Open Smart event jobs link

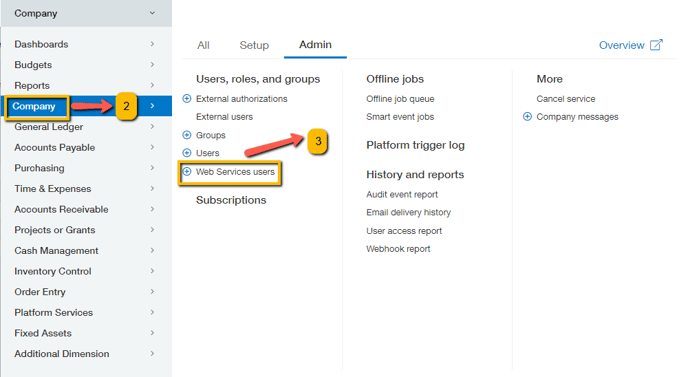click(400, 117)
